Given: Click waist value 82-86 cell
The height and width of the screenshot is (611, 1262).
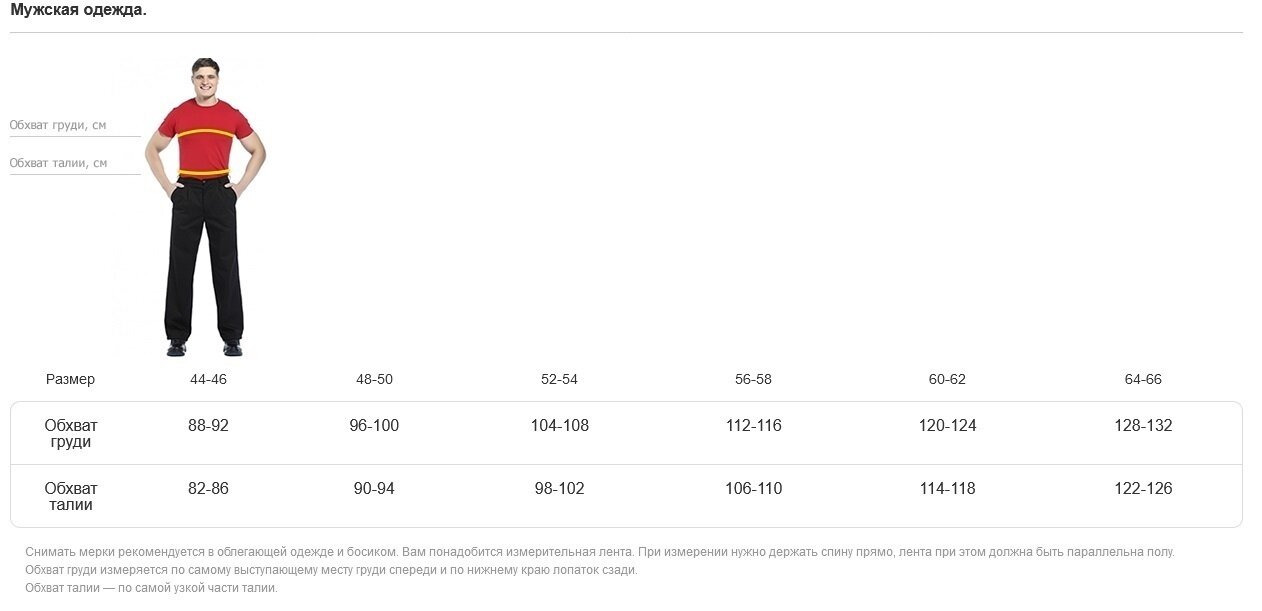Looking at the screenshot, I should pos(208,488).
